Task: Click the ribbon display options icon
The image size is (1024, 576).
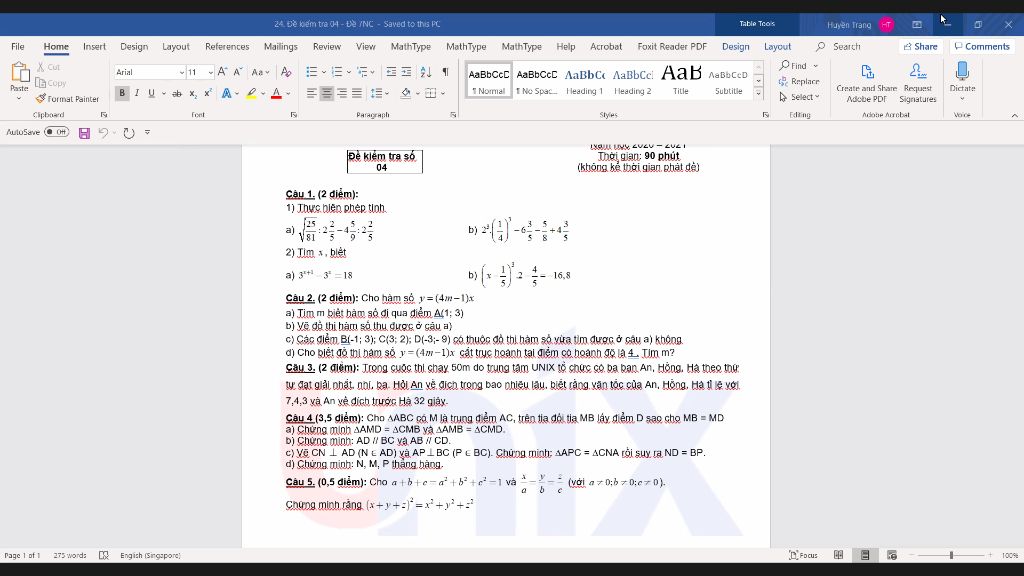Action: (917, 24)
